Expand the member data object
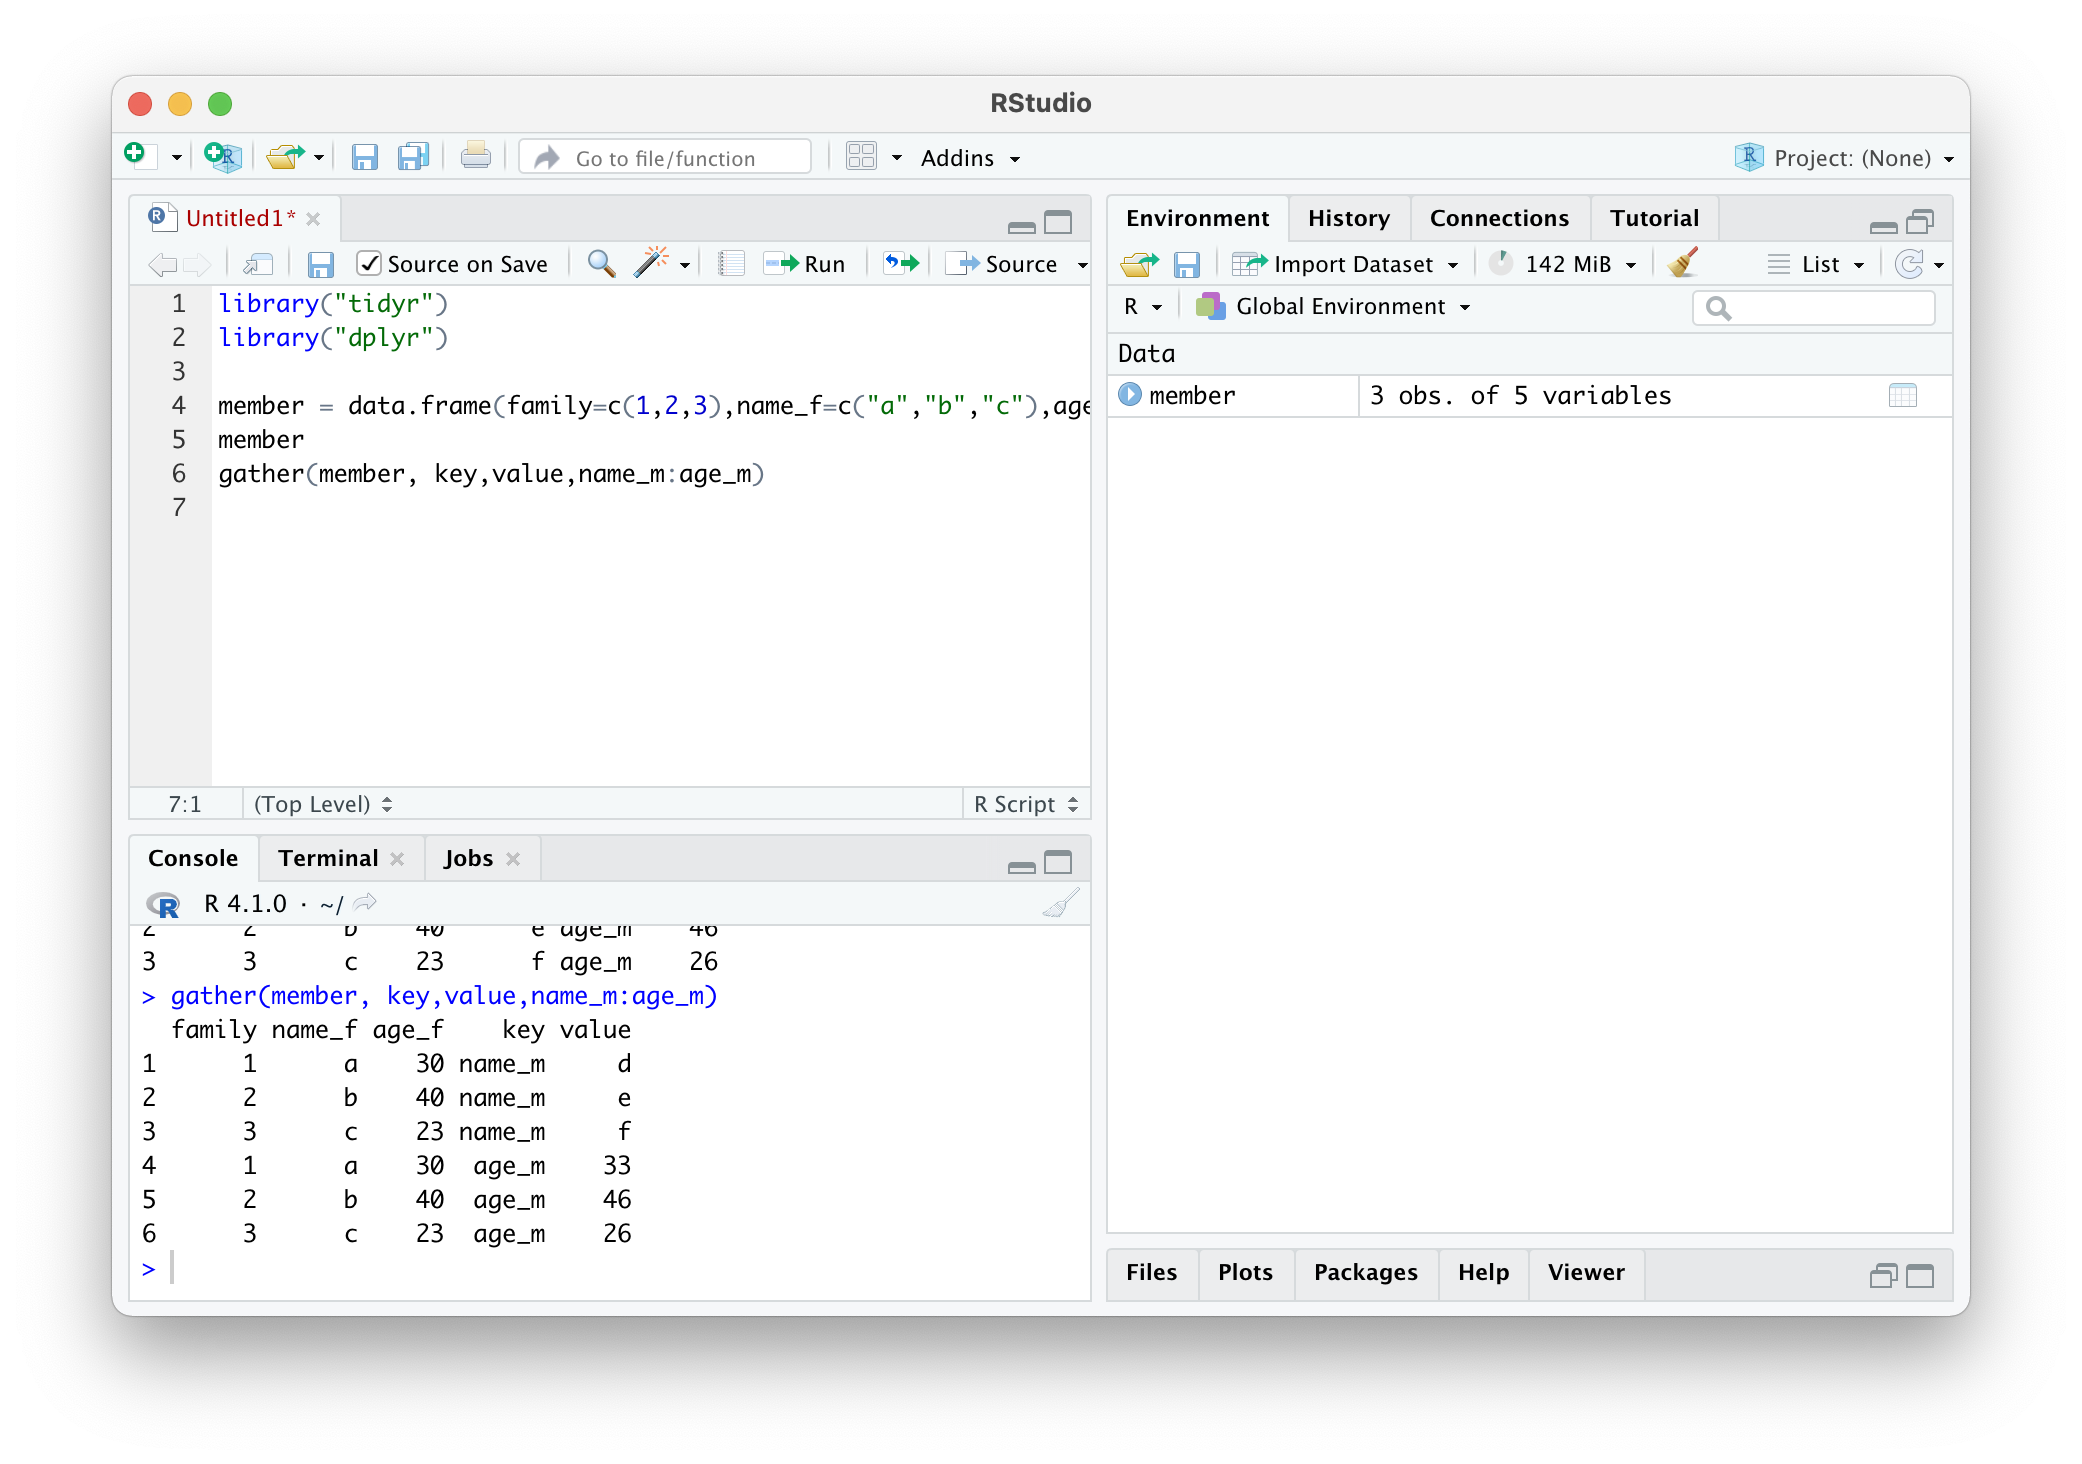Viewport: 2082px width, 1464px height. coord(1130,395)
